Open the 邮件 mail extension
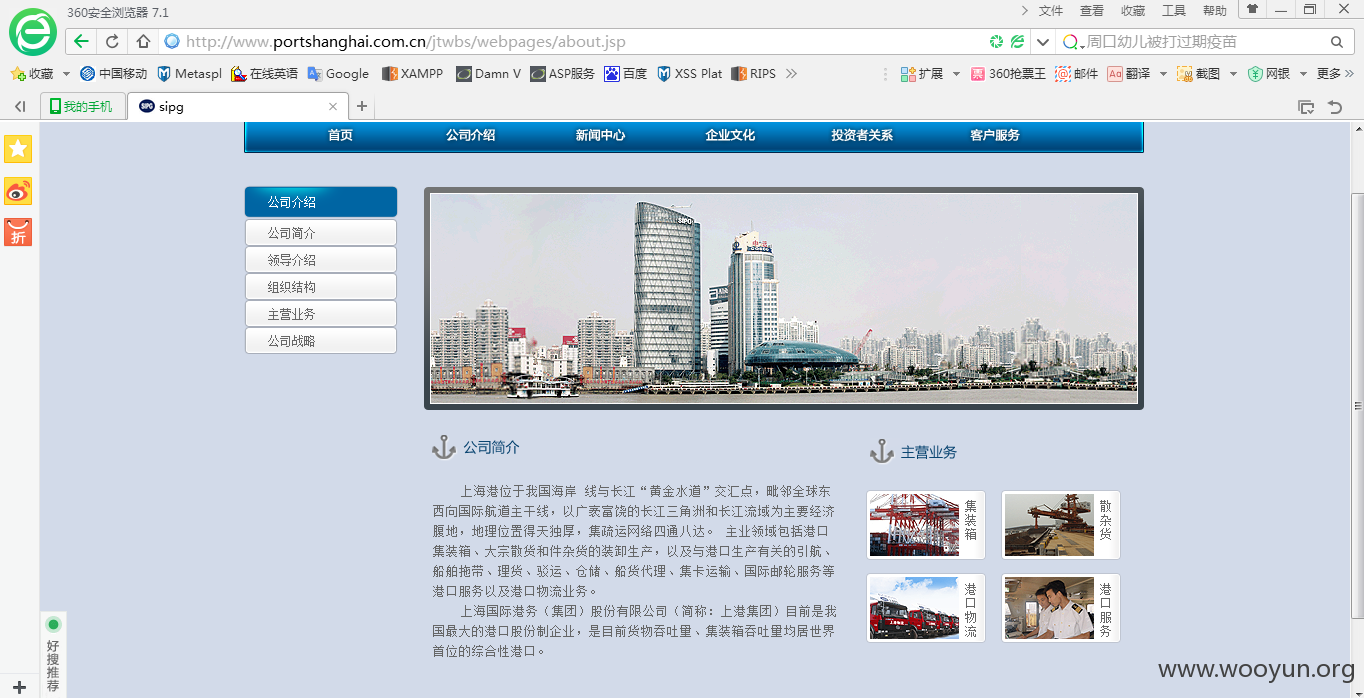1364x698 pixels. point(1076,73)
